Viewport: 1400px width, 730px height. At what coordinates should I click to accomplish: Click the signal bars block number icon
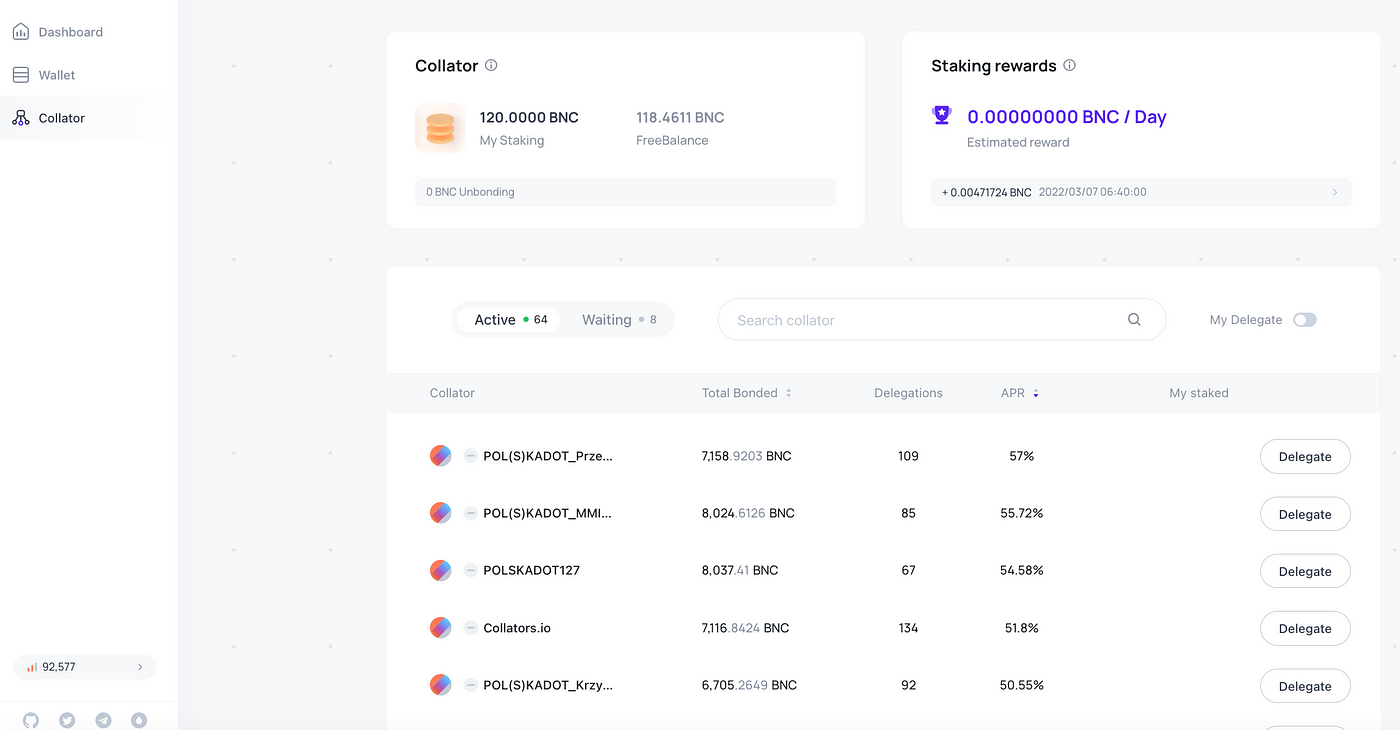coord(32,667)
